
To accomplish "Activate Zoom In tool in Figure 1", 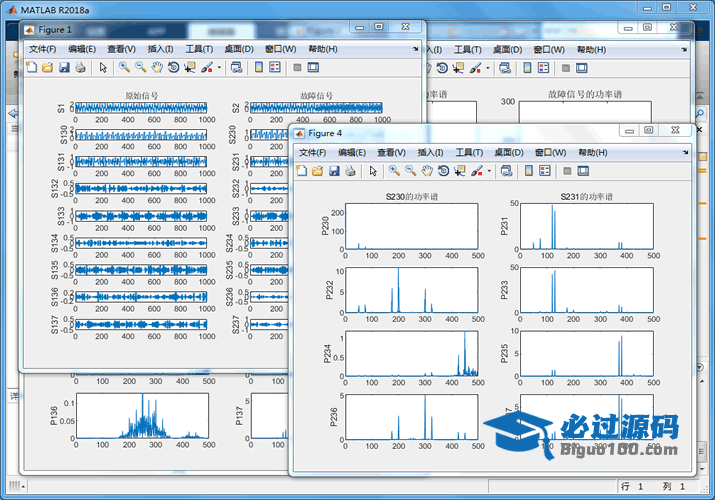I will point(124,67).
